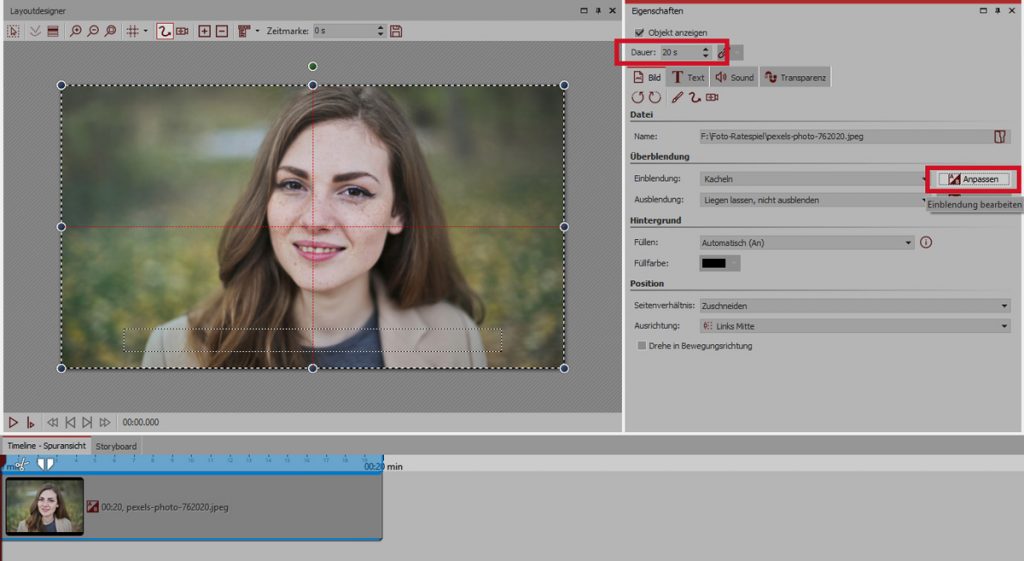Click the save icon next to Zeitmarke
1024x561 pixels.
tap(396, 31)
